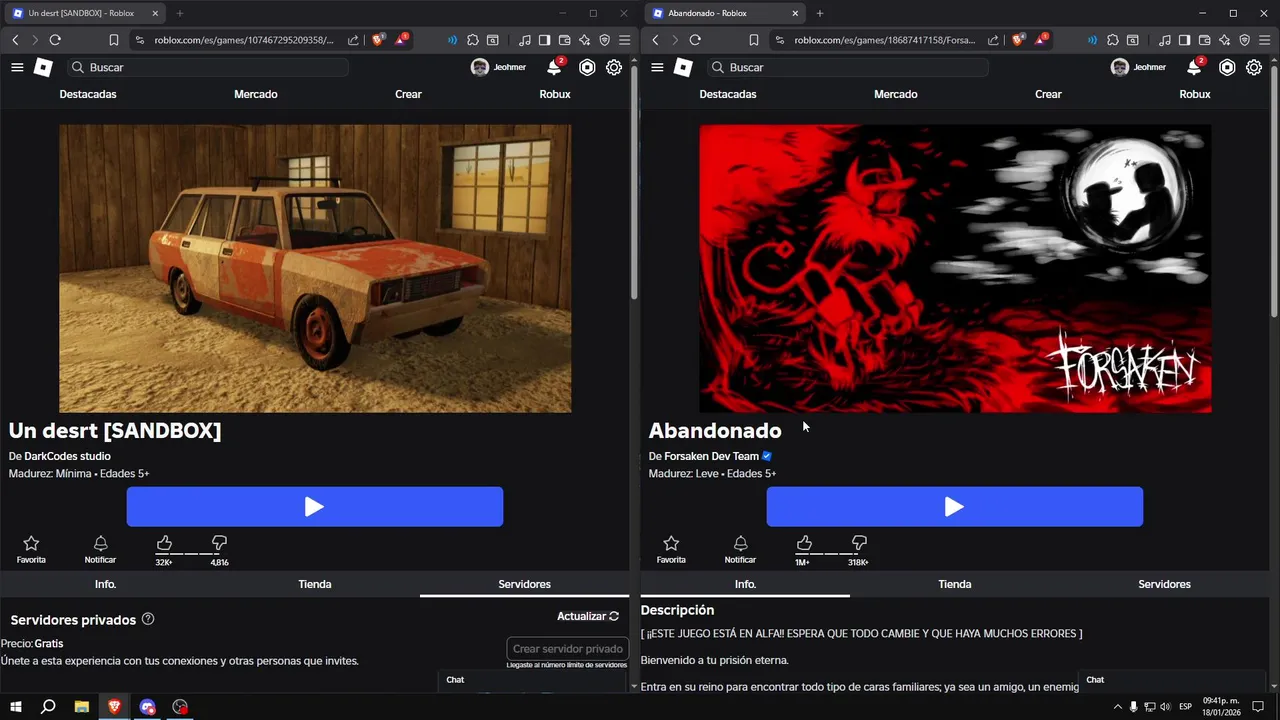1280x720 pixels.
Task: Open a new tab in the left browser window
Action: point(180,13)
